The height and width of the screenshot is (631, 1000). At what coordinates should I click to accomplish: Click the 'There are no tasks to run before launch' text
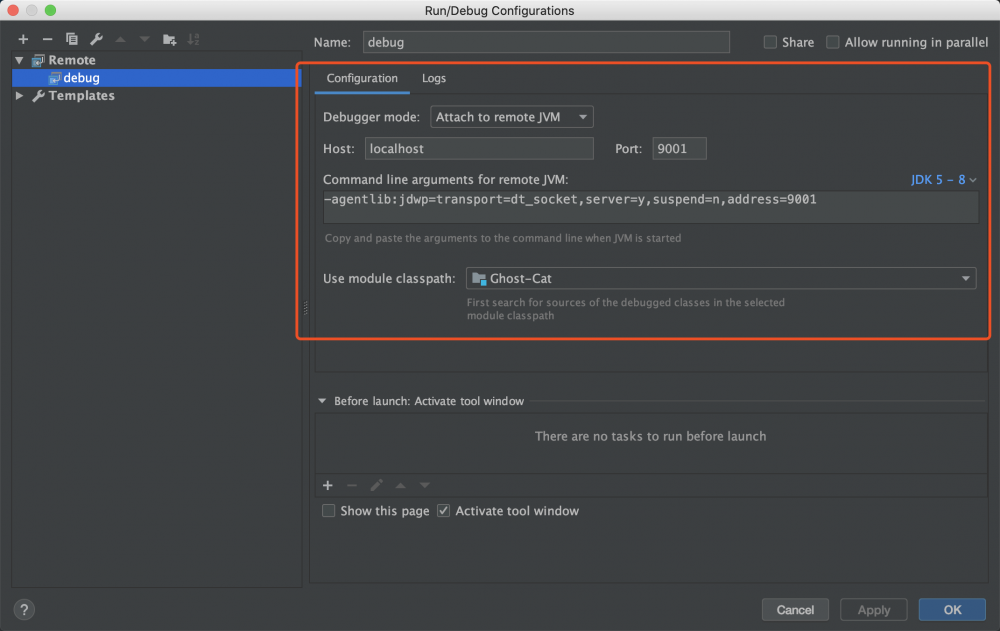point(651,436)
